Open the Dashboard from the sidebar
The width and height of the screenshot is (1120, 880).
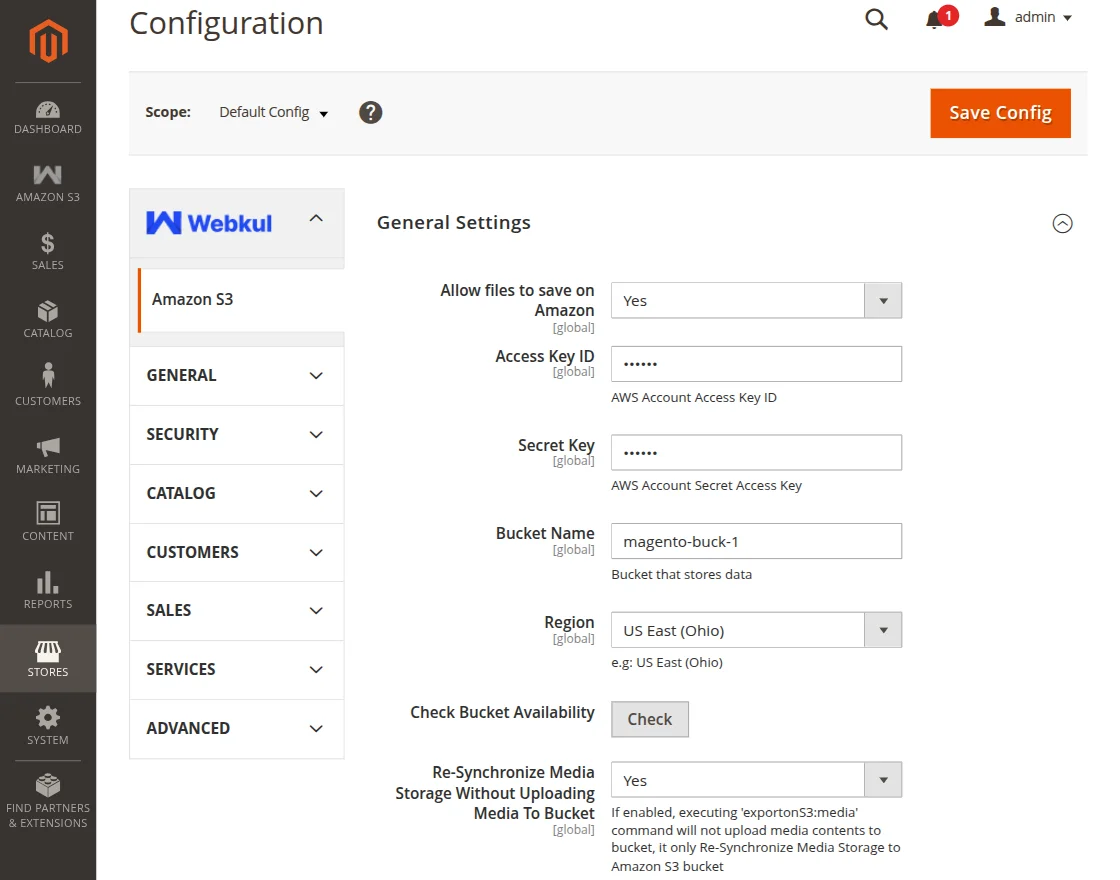[47, 118]
